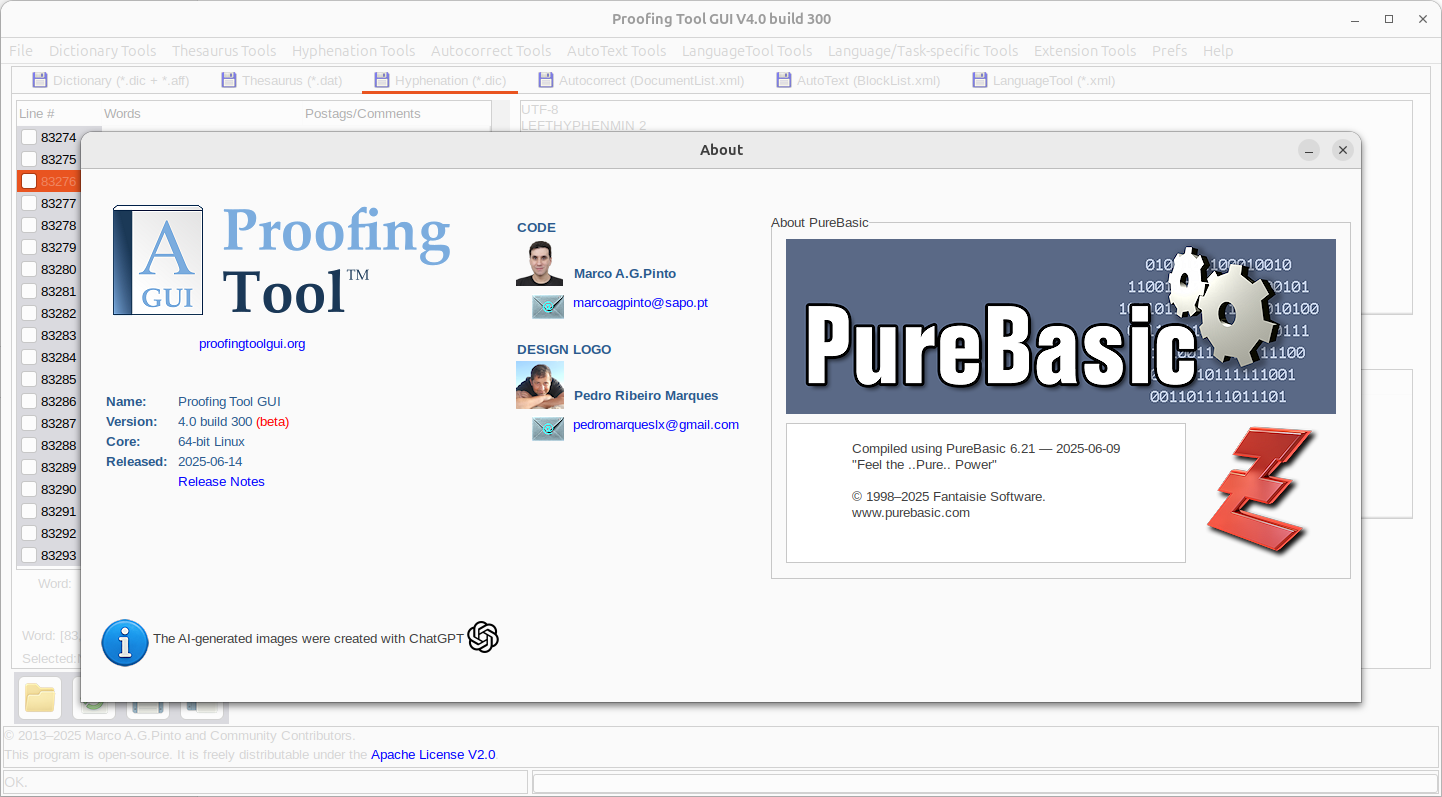
Task: Tick the checkbox for line 83280
Action: [x=29, y=269]
